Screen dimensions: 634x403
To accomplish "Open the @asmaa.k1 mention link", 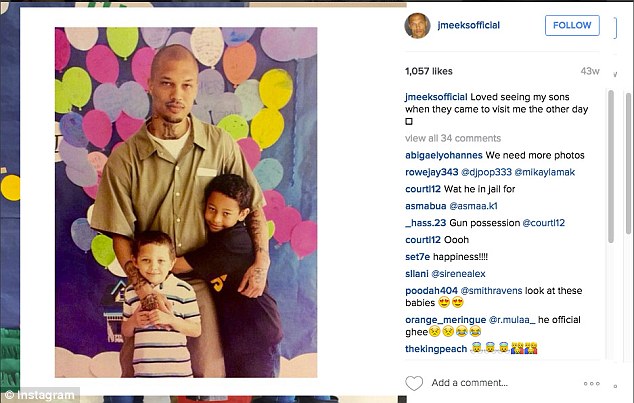I will click(473, 206).
